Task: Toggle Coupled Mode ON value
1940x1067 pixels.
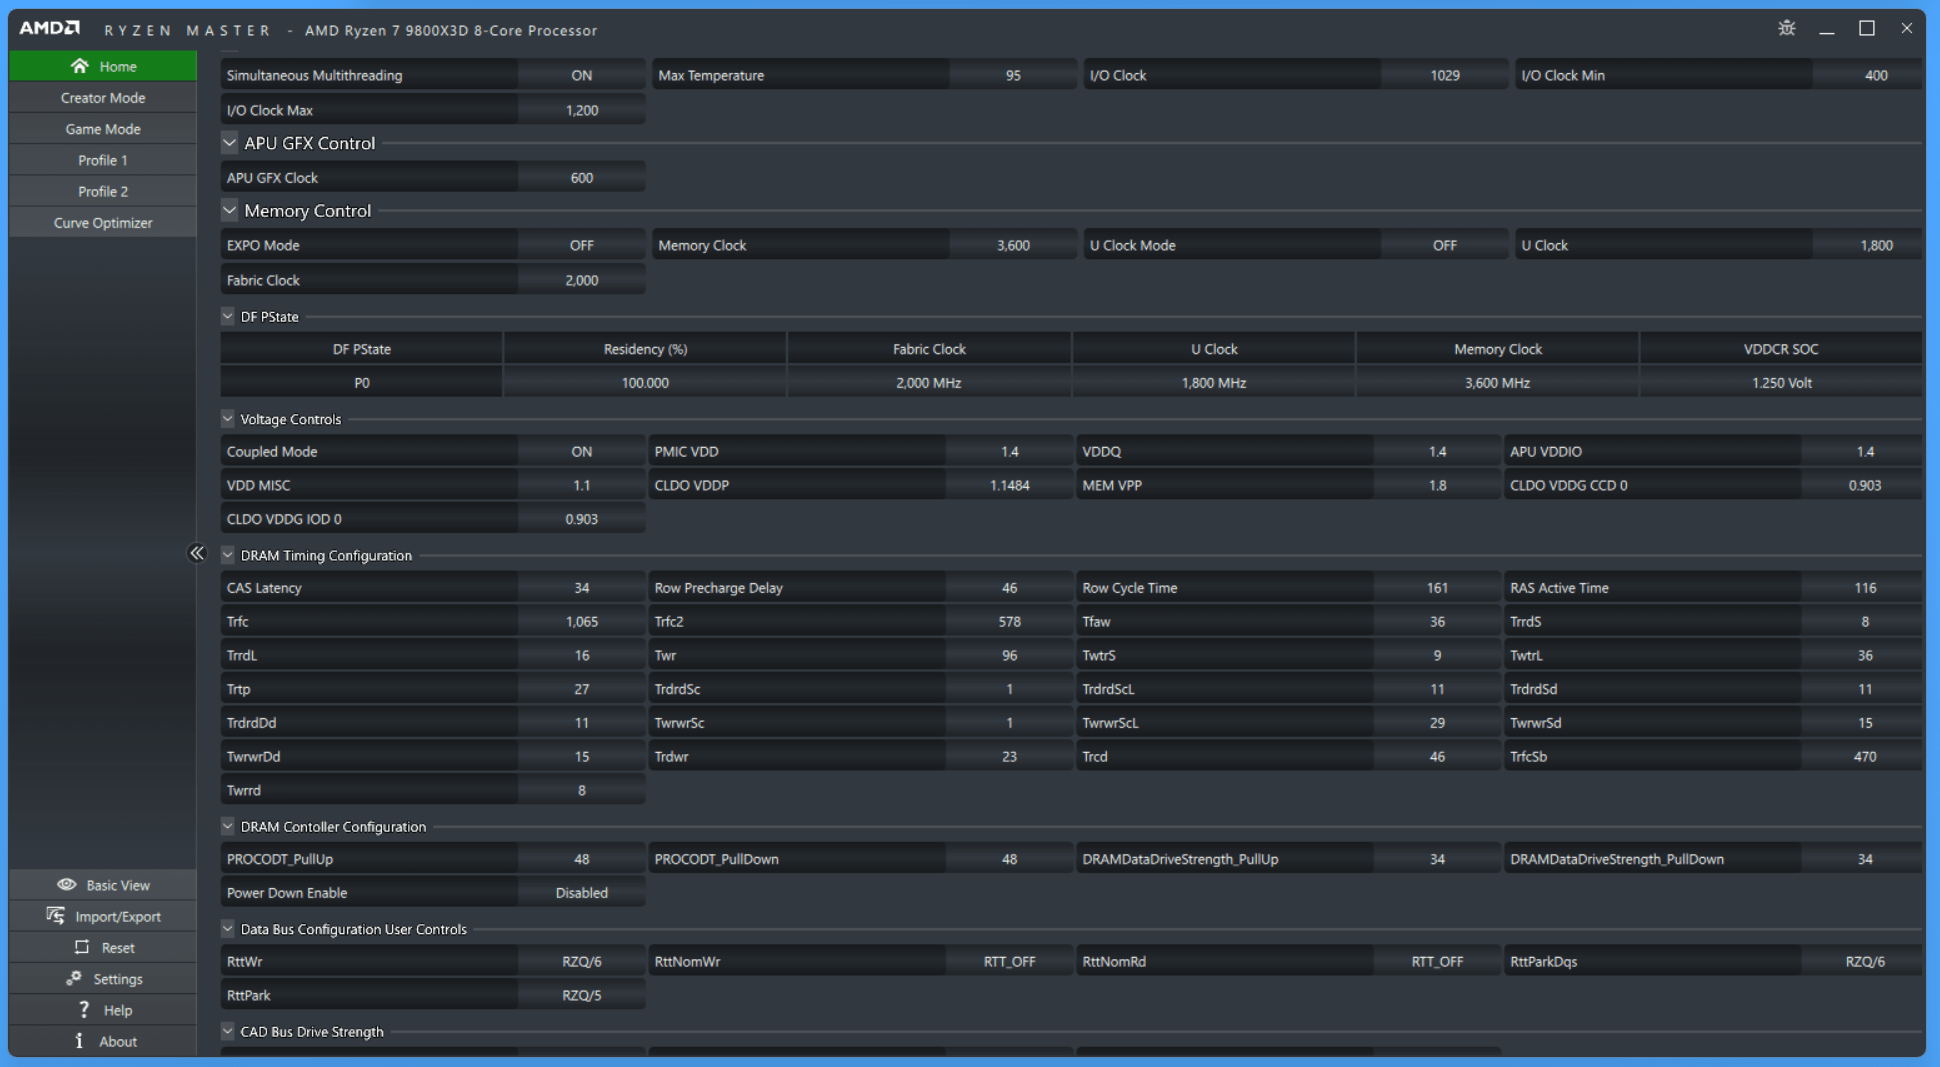Action: pos(581,451)
